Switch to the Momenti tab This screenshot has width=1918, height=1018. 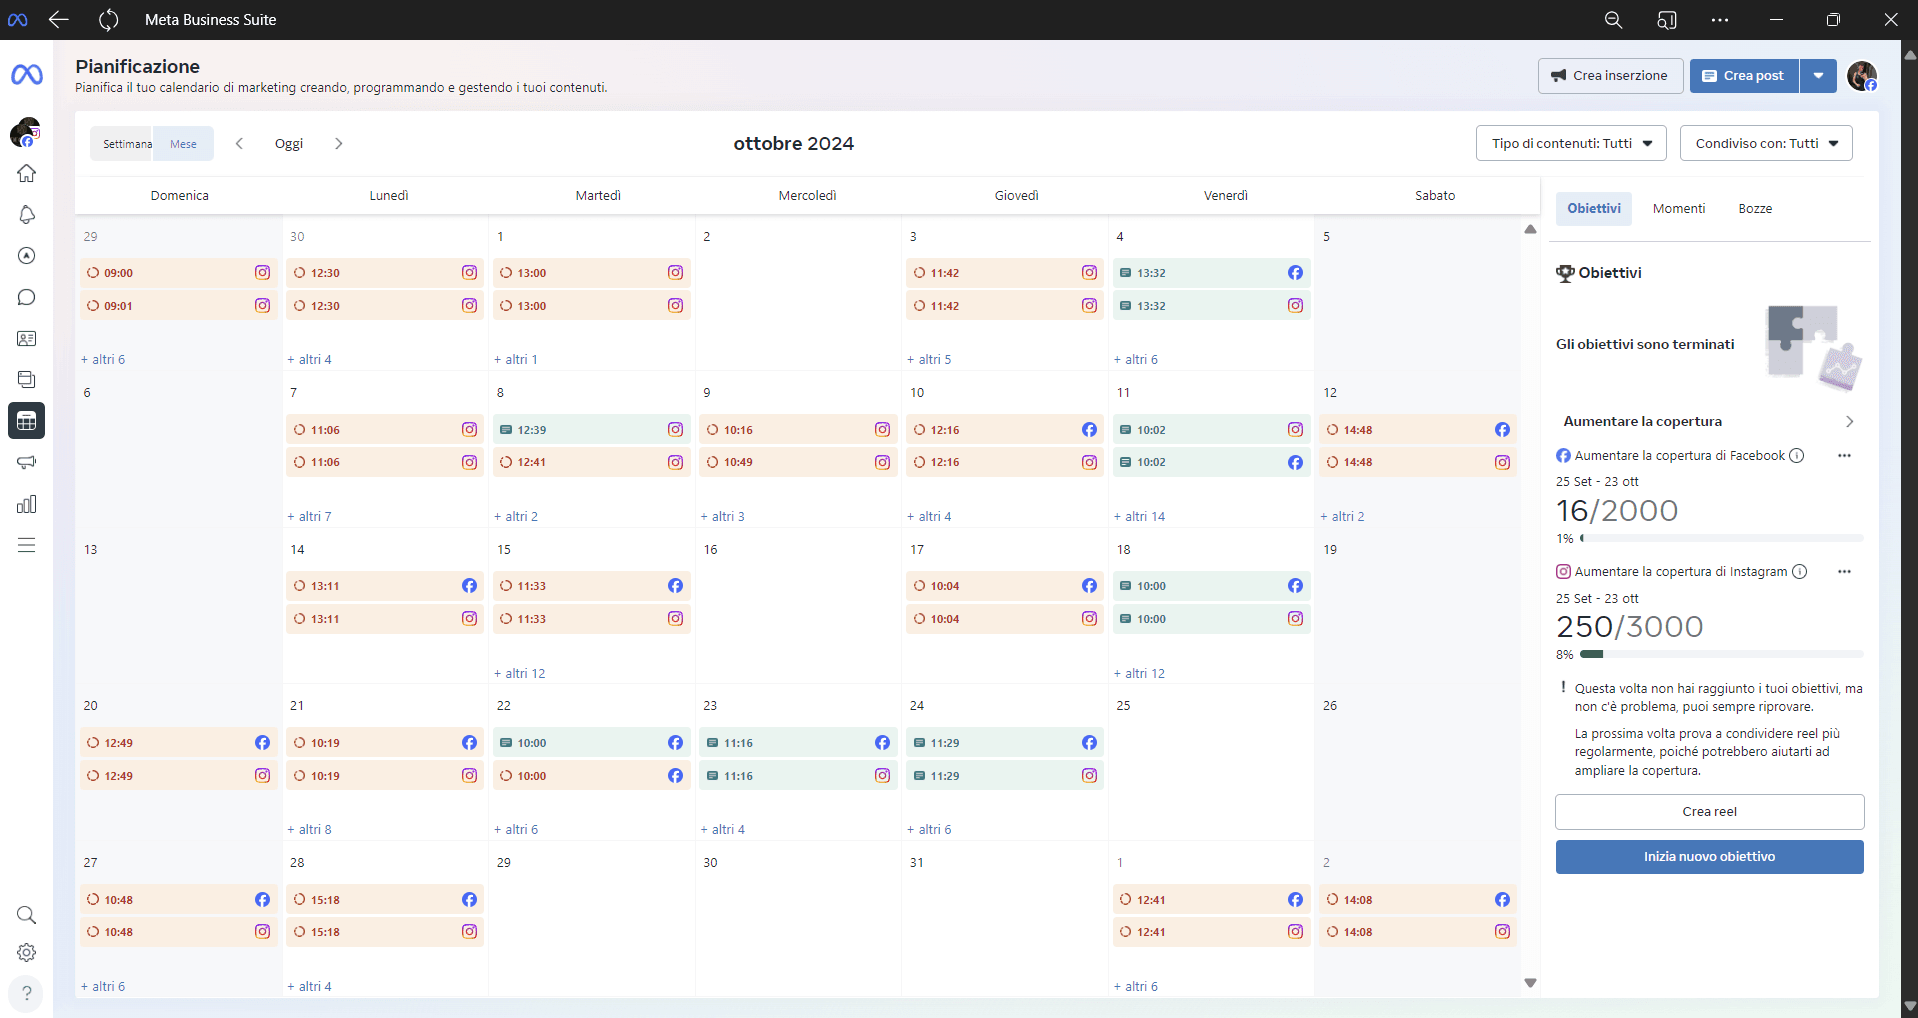pyautogui.click(x=1679, y=208)
